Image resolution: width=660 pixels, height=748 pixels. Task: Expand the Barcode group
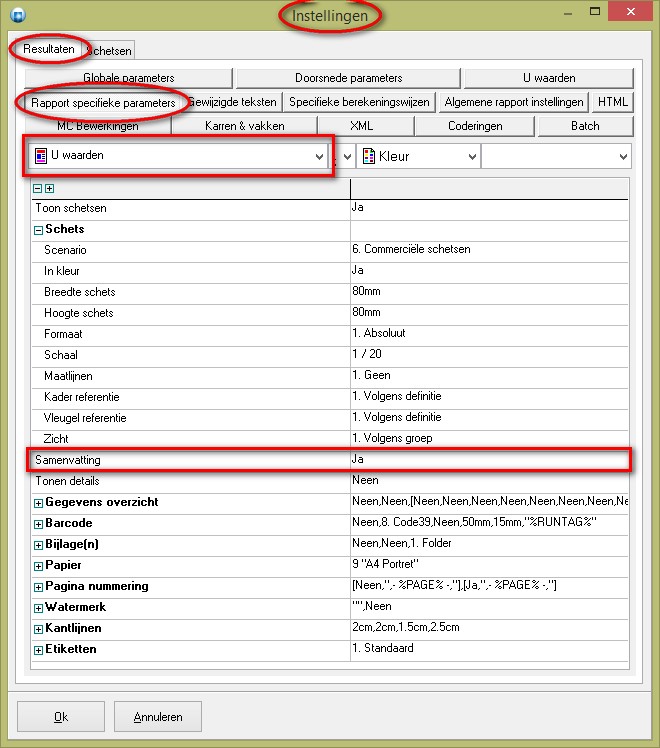38,524
